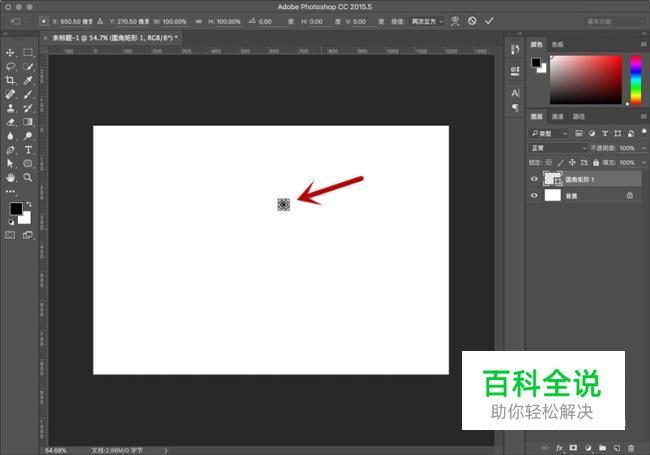Select the Clone Stamp tool
Viewport: 650px width, 455px height.
coord(10,108)
